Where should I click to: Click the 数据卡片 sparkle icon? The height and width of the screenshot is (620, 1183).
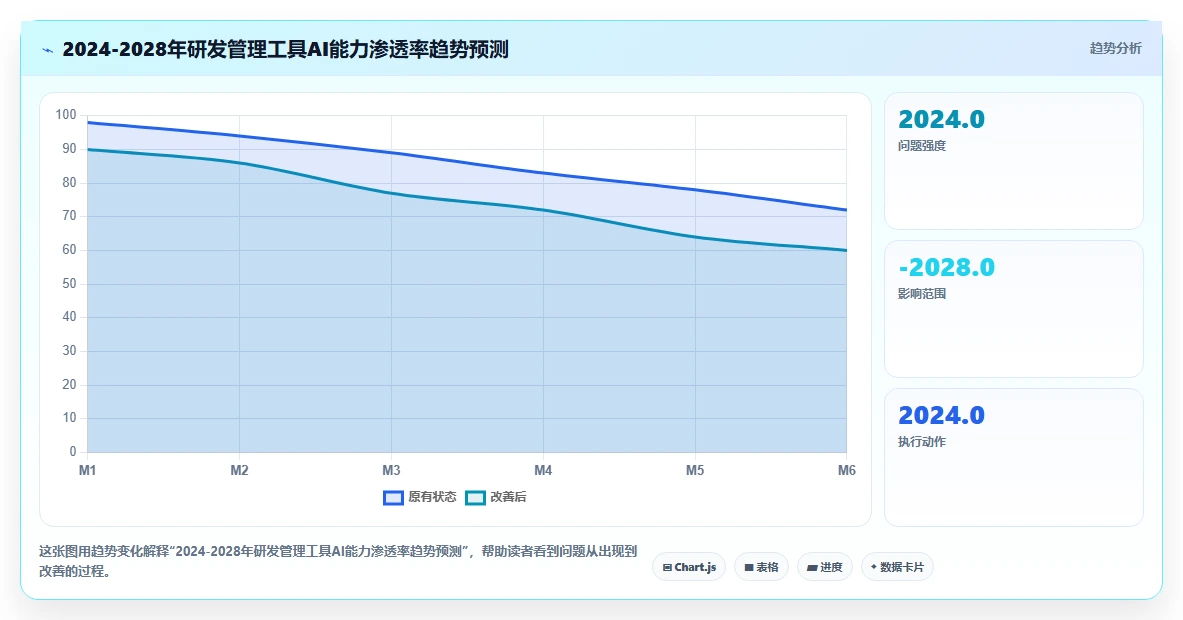(874, 566)
